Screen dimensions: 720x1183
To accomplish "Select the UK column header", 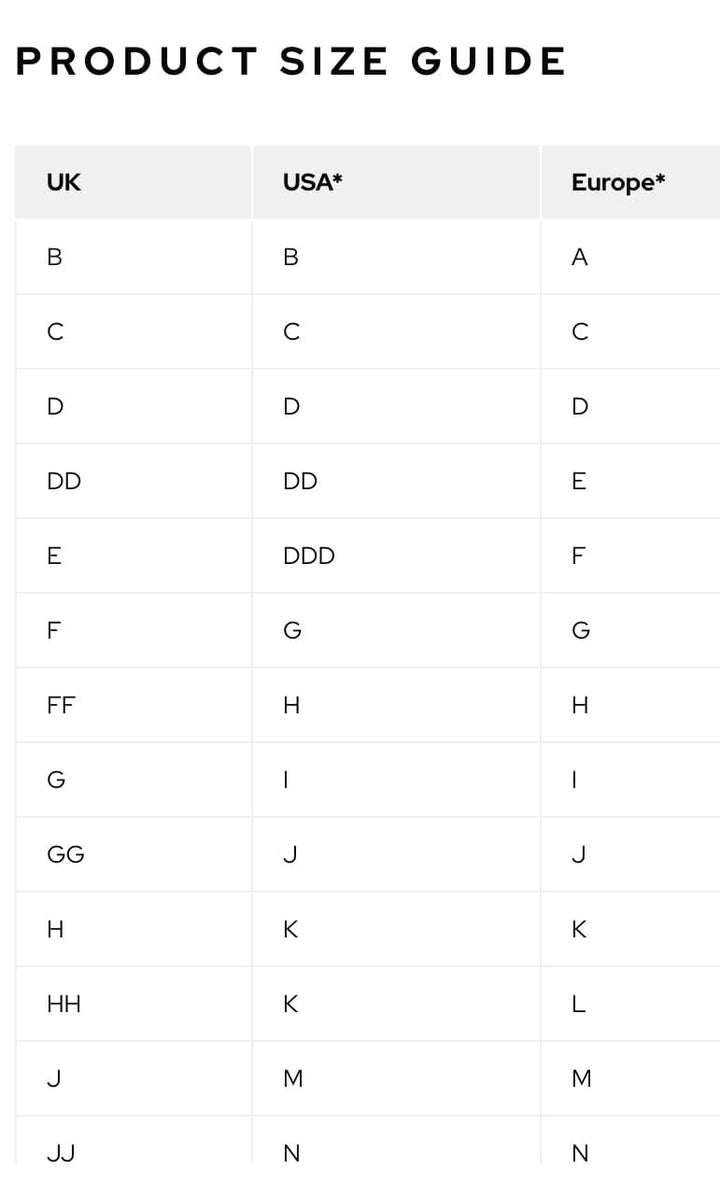I will point(64,183).
